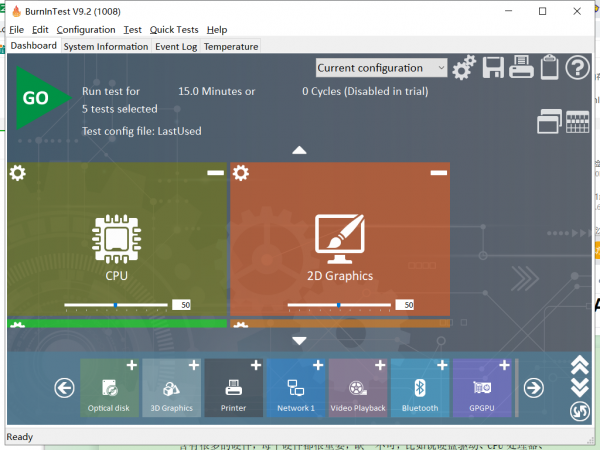This screenshot has width=600, height=450.
Task: Add the Video Playback test
Action: [x=380, y=365]
